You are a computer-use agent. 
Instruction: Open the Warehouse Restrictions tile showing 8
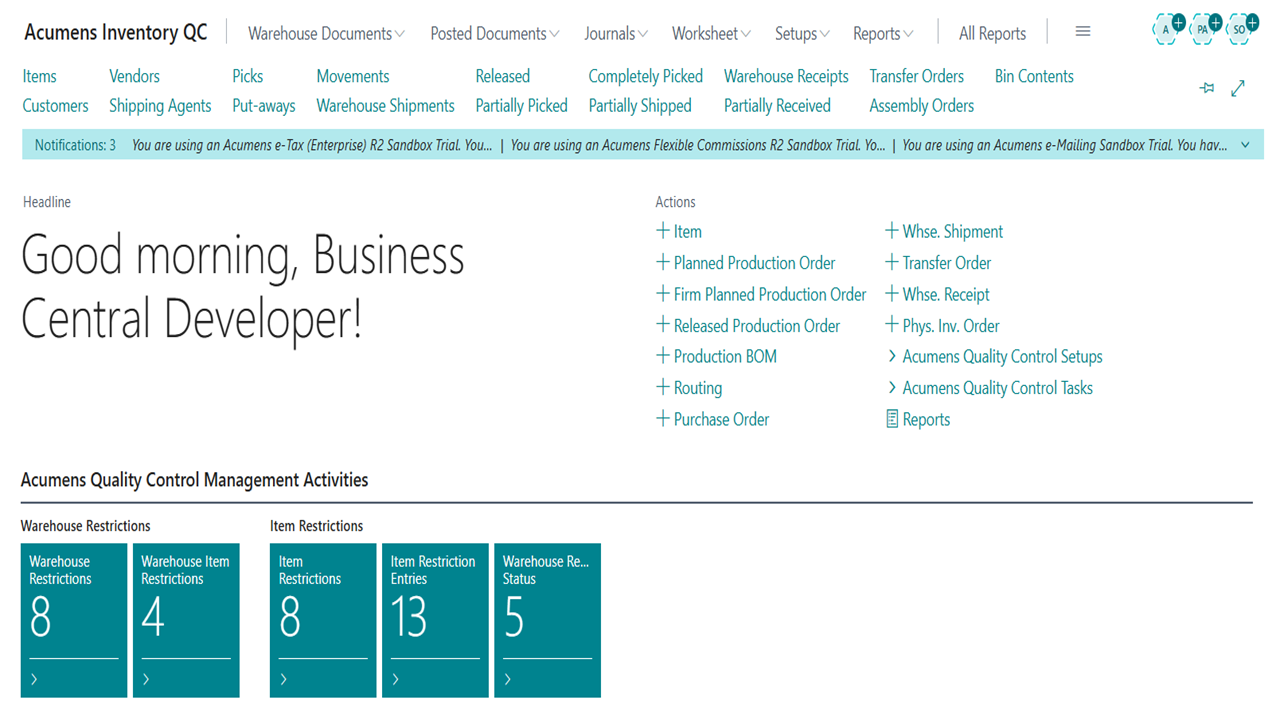pos(74,620)
